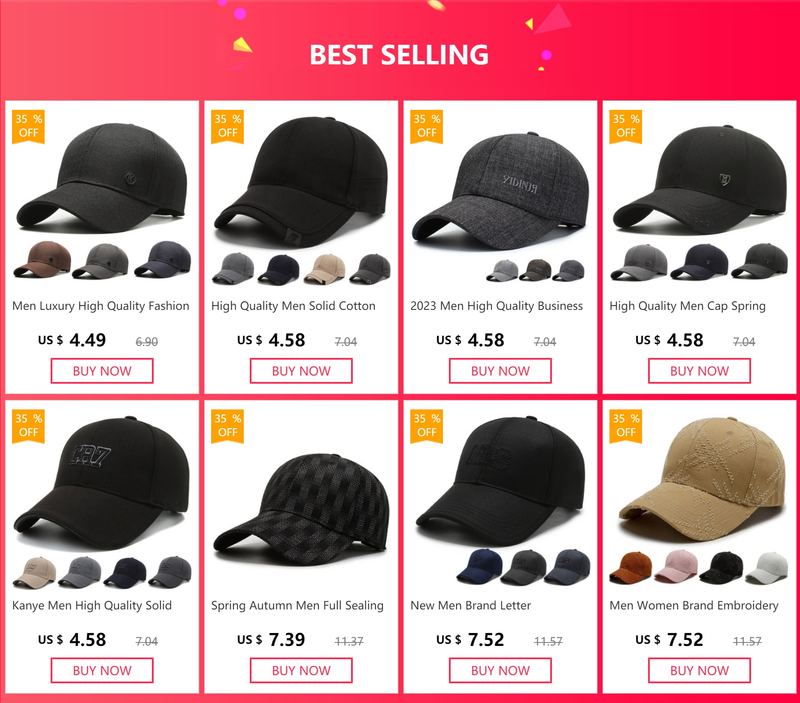Click BUY NOW for High Quality Men Cap Spring

click(699, 371)
